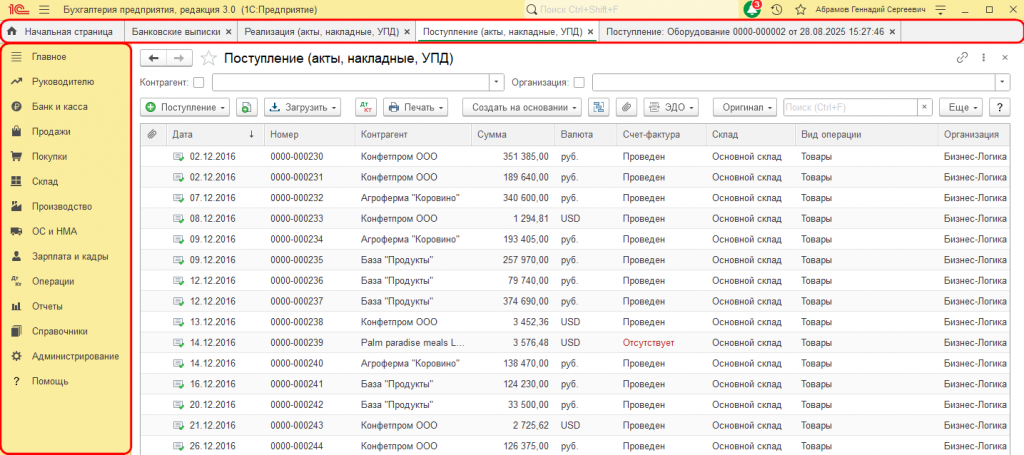The image size is (1024, 455).
Task: Click the list search field Поиск (Ctrl+F)
Action: 851,107
